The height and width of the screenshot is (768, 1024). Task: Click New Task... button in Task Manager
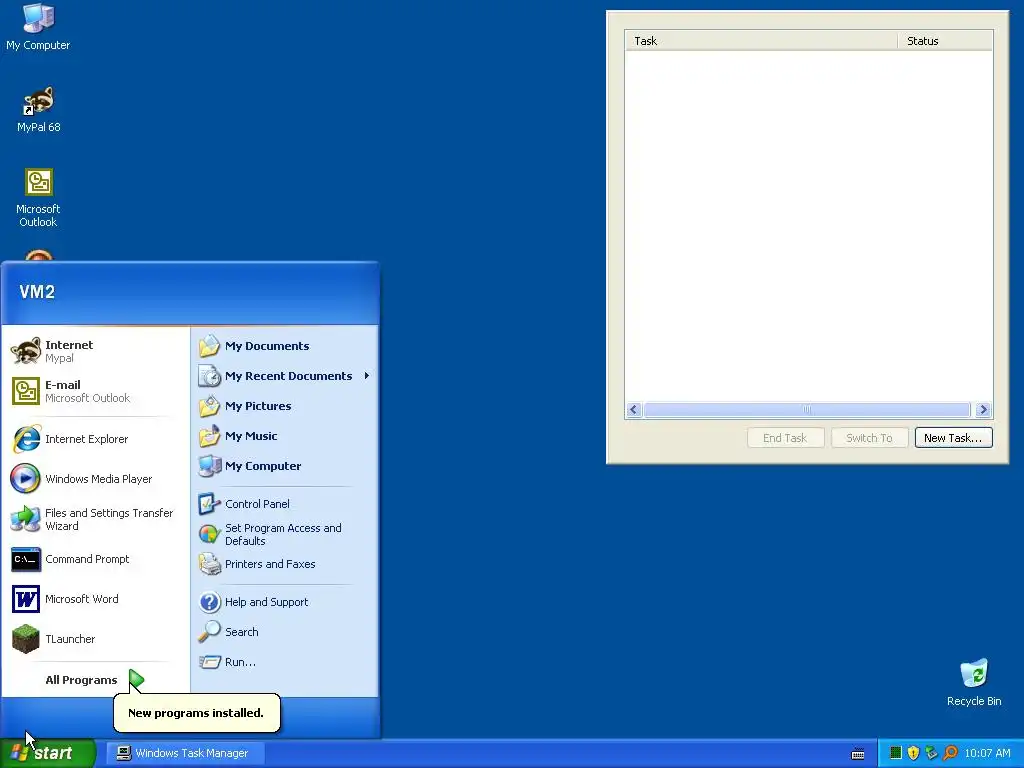click(953, 438)
